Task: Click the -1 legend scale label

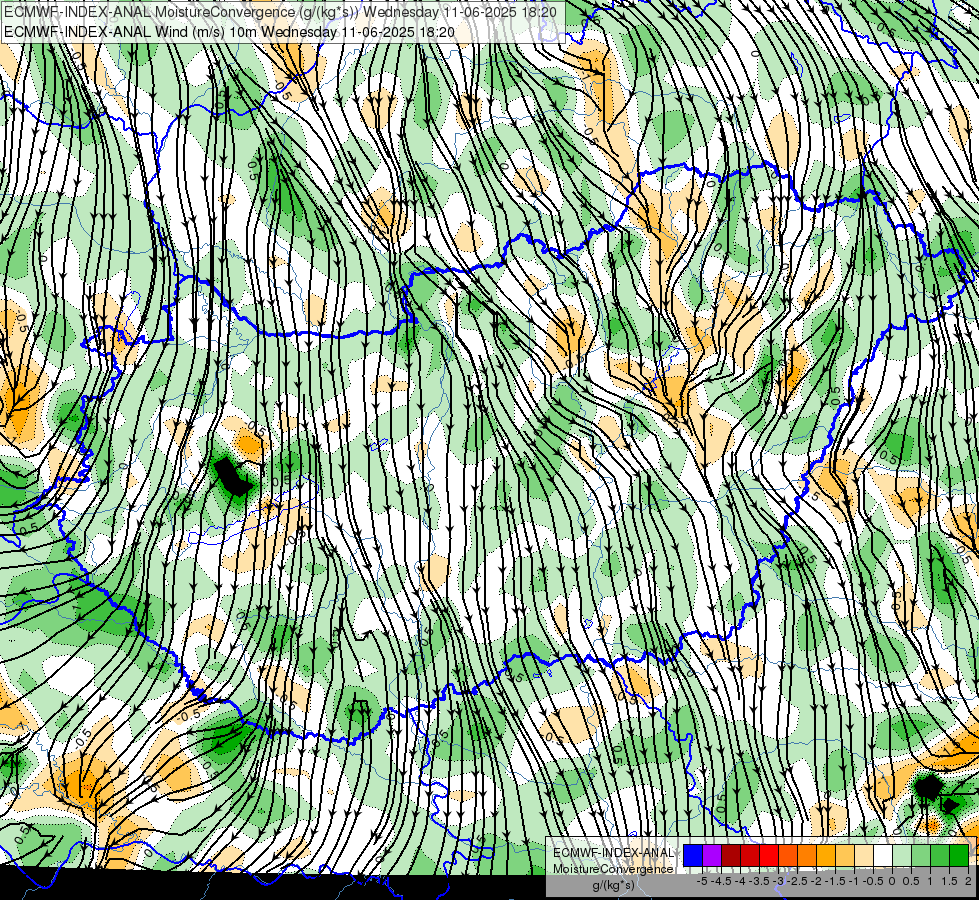Action: (855, 881)
